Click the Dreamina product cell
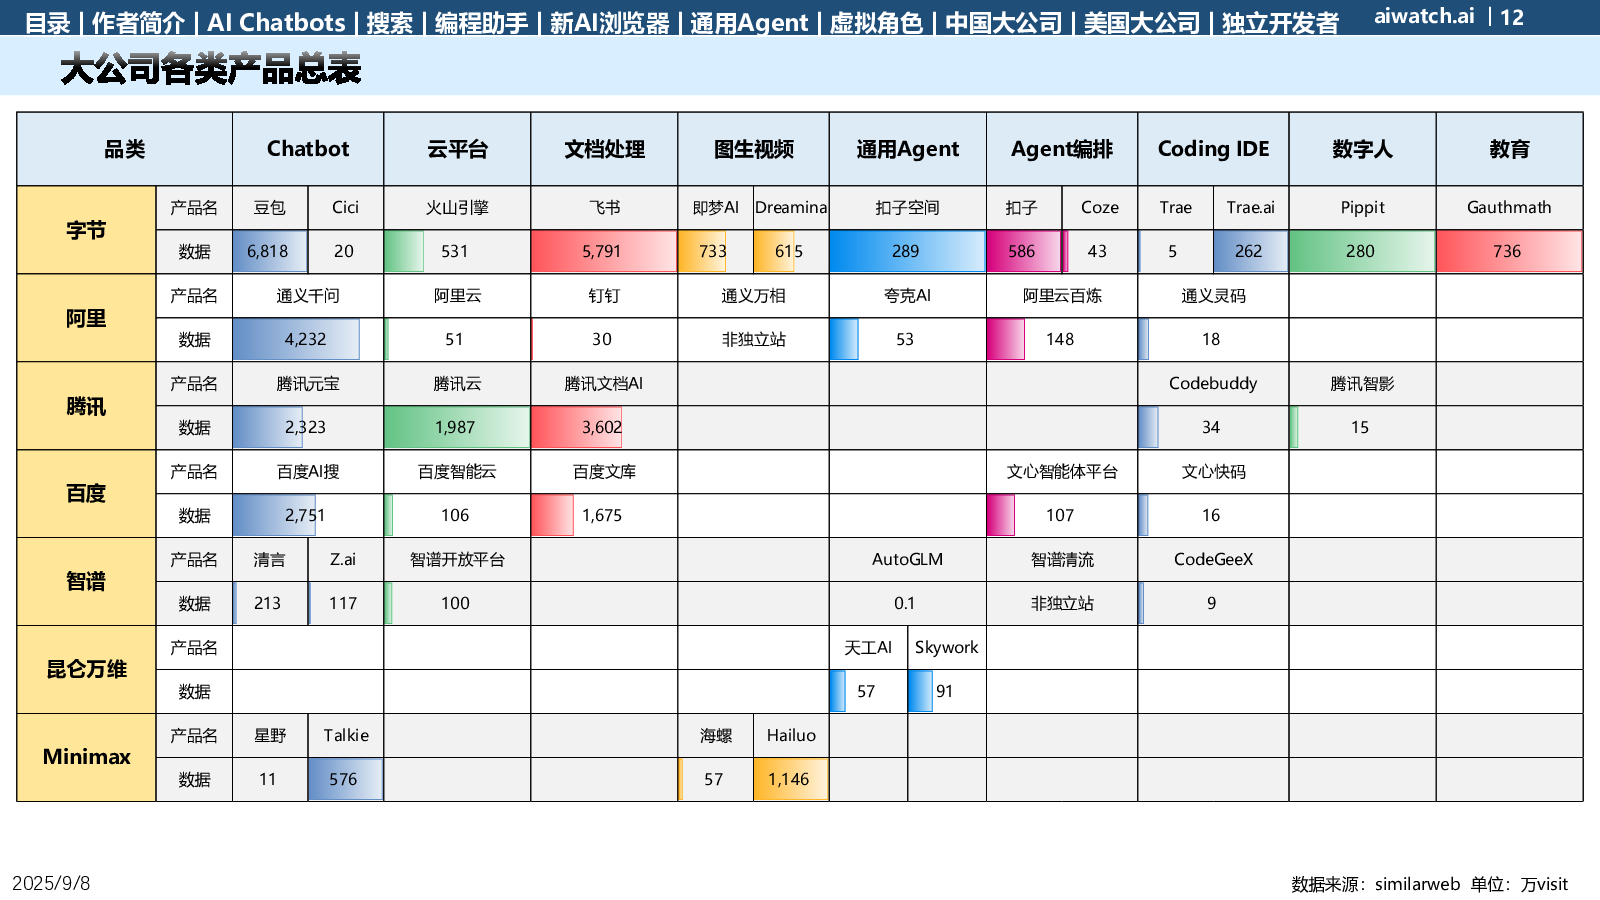Image resolution: width=1600 pixels, height=900 pixels. pos(791,207)
